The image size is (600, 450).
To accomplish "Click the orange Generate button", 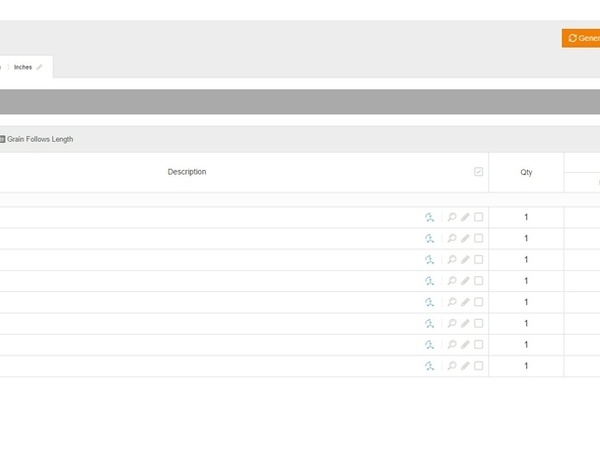I will point(581,38).
